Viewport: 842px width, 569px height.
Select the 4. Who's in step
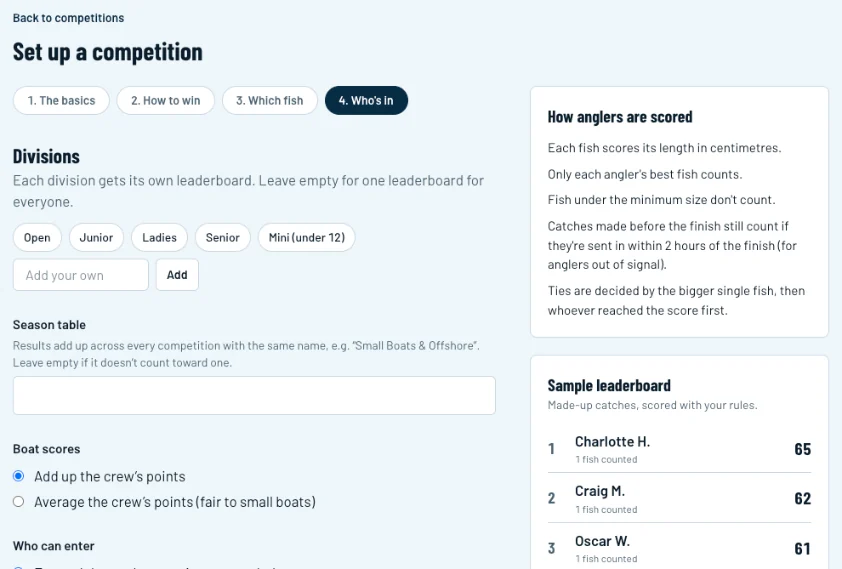(x=366, y=100)
